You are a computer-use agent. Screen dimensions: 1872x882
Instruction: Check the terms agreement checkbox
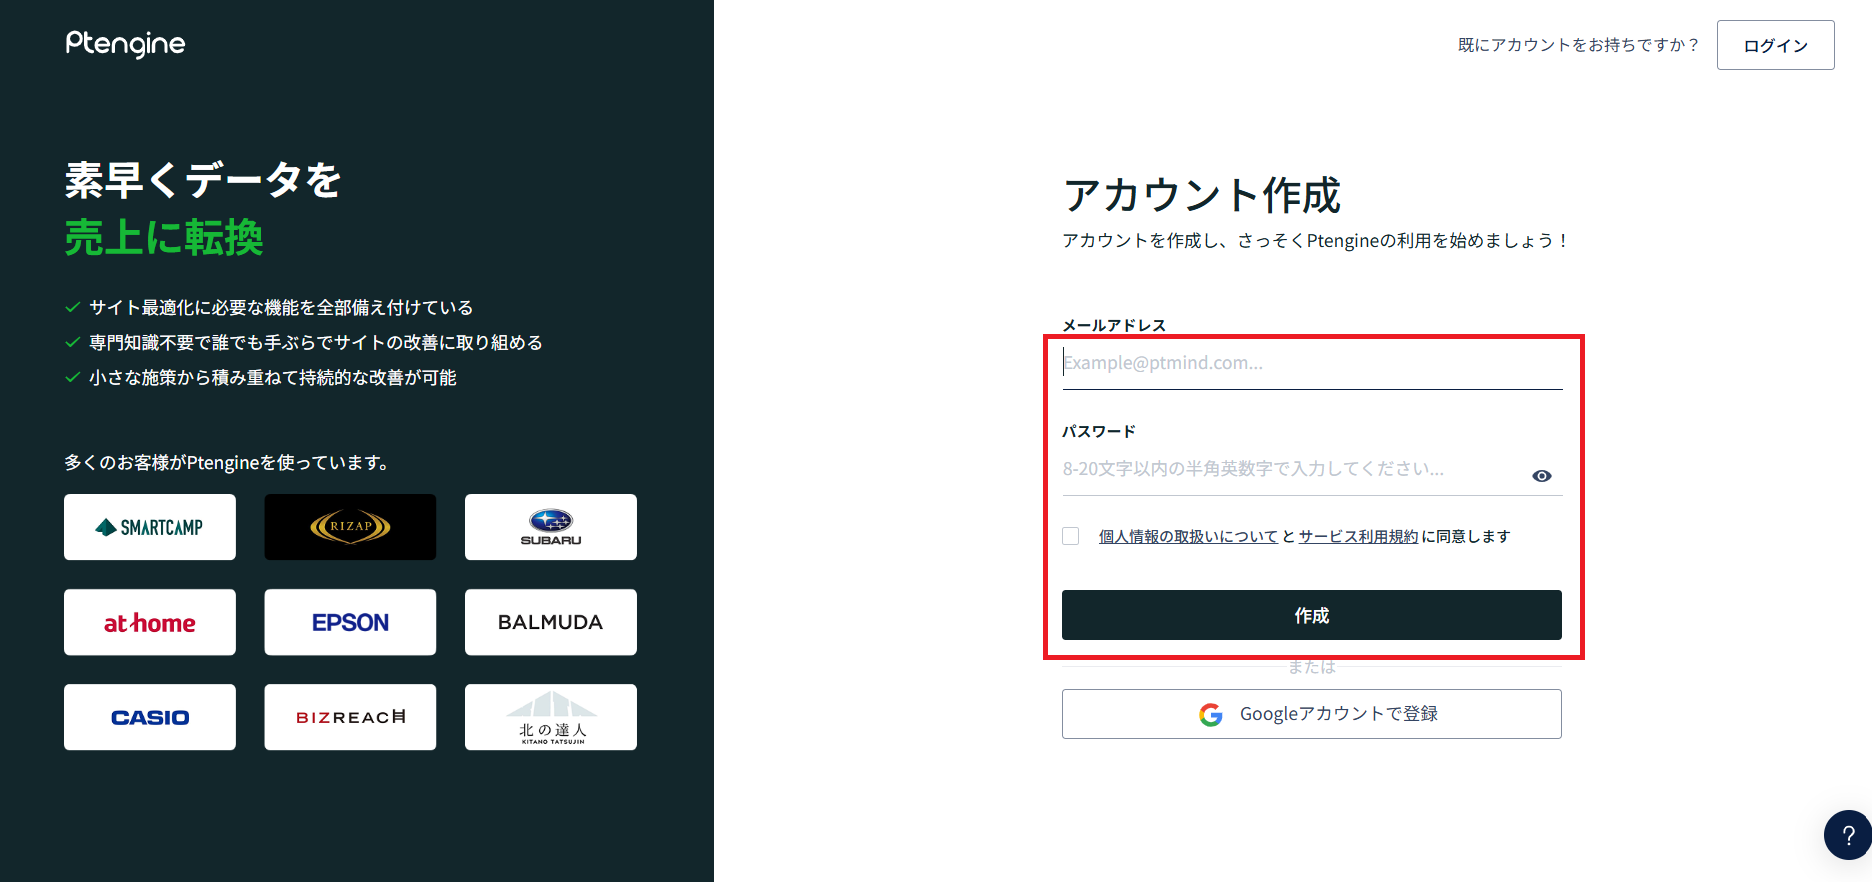[x=1071, y=536]
